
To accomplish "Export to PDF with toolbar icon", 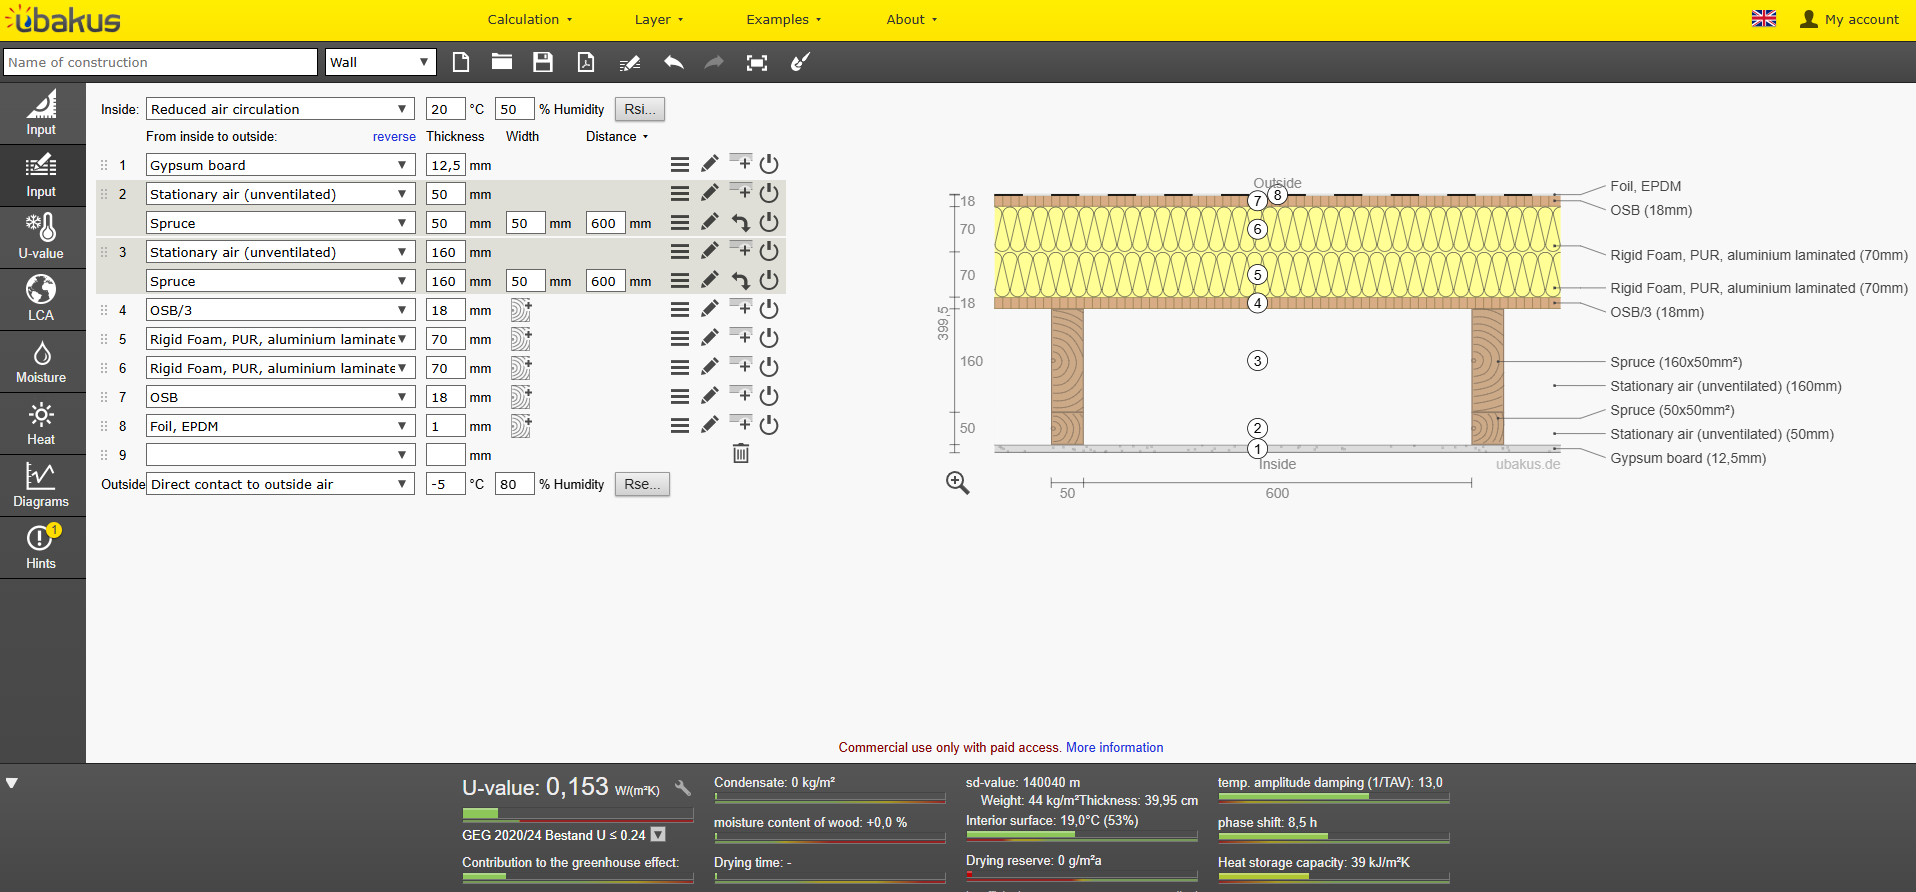I will coord(586,62).
